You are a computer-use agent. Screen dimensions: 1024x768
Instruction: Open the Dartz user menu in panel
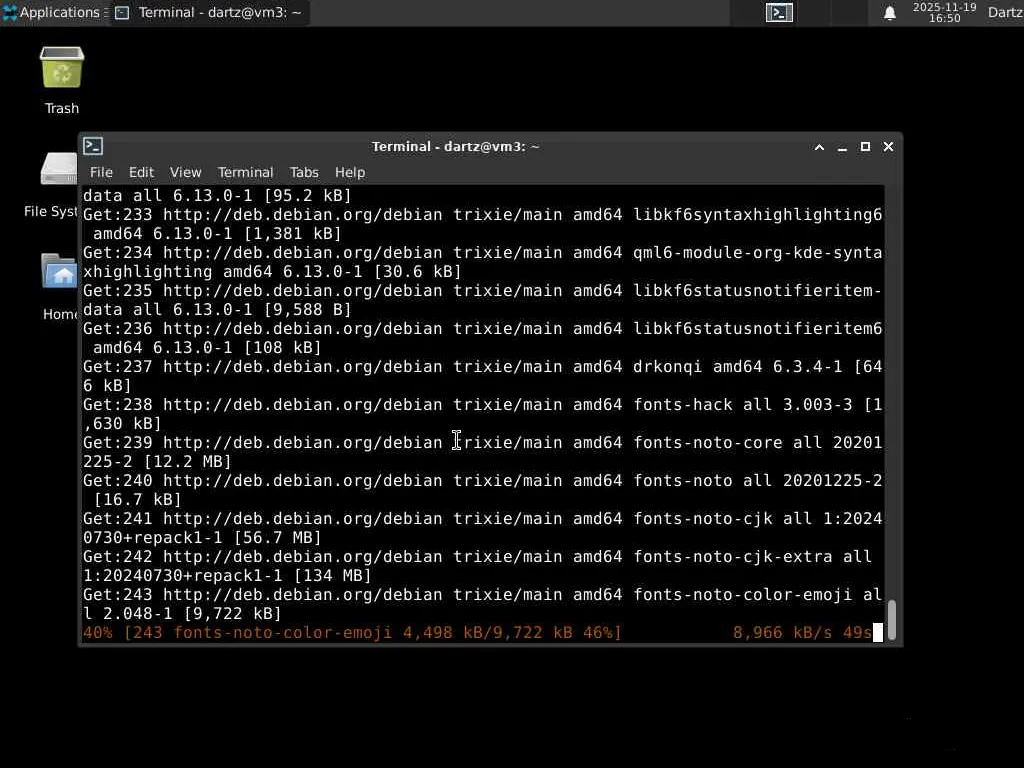pos(1005,12)
